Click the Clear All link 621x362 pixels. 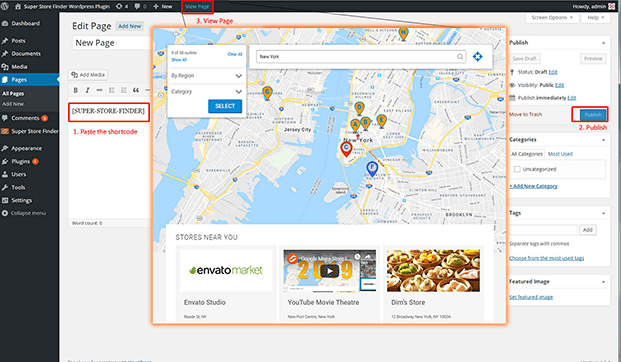[x=235, y=54]
